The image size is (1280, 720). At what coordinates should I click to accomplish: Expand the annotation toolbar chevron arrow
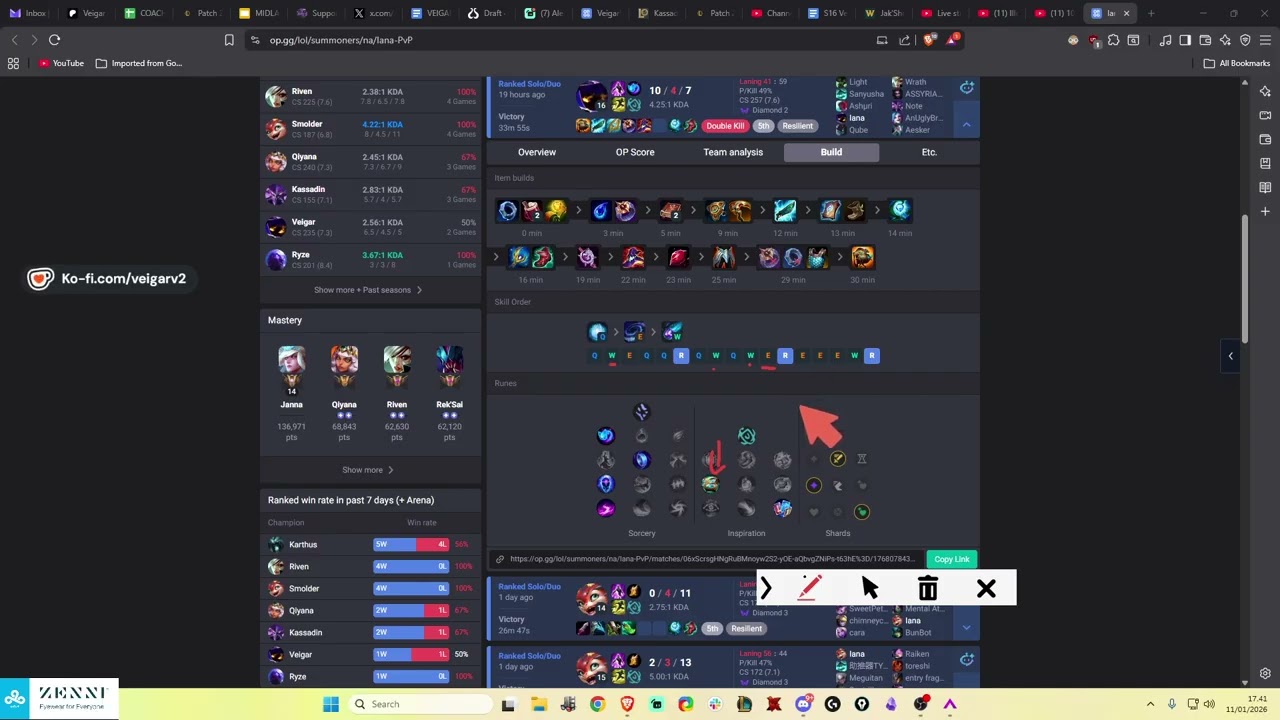click(x=766, y=589)
